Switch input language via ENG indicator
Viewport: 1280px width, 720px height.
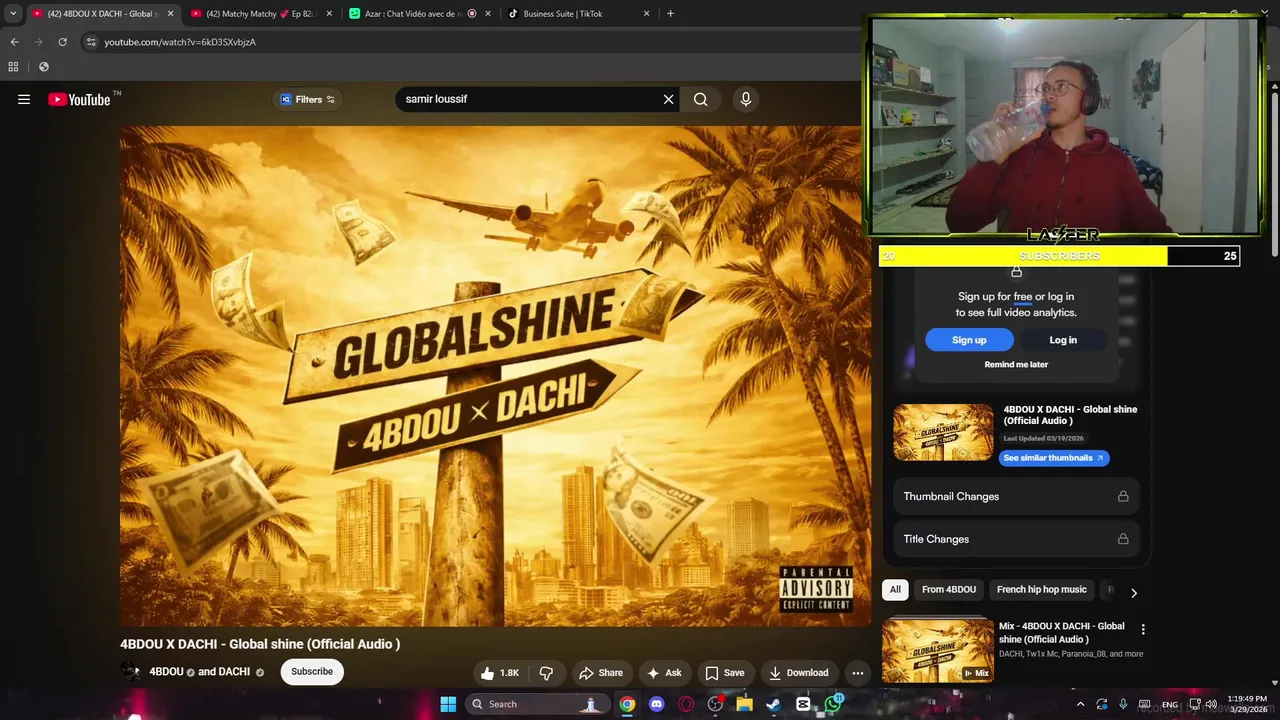1169,704
